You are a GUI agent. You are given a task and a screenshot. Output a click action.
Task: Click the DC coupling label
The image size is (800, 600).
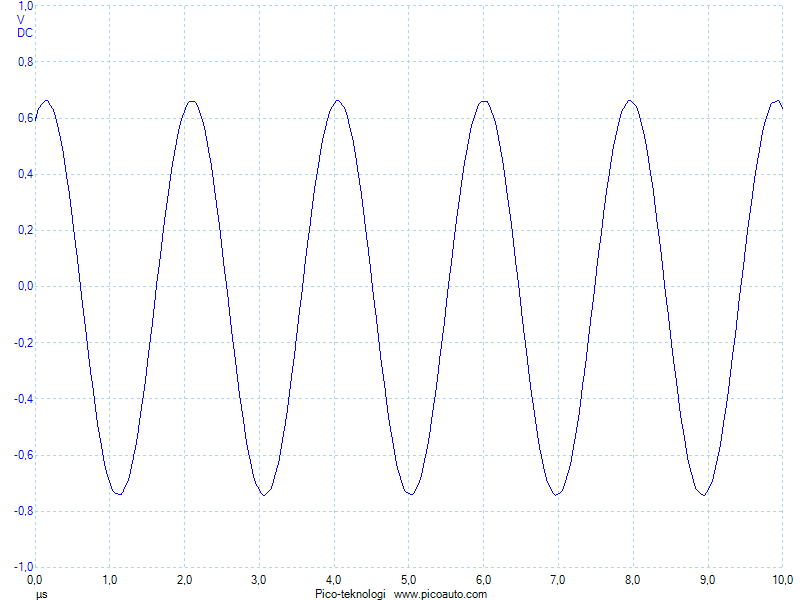25,33
